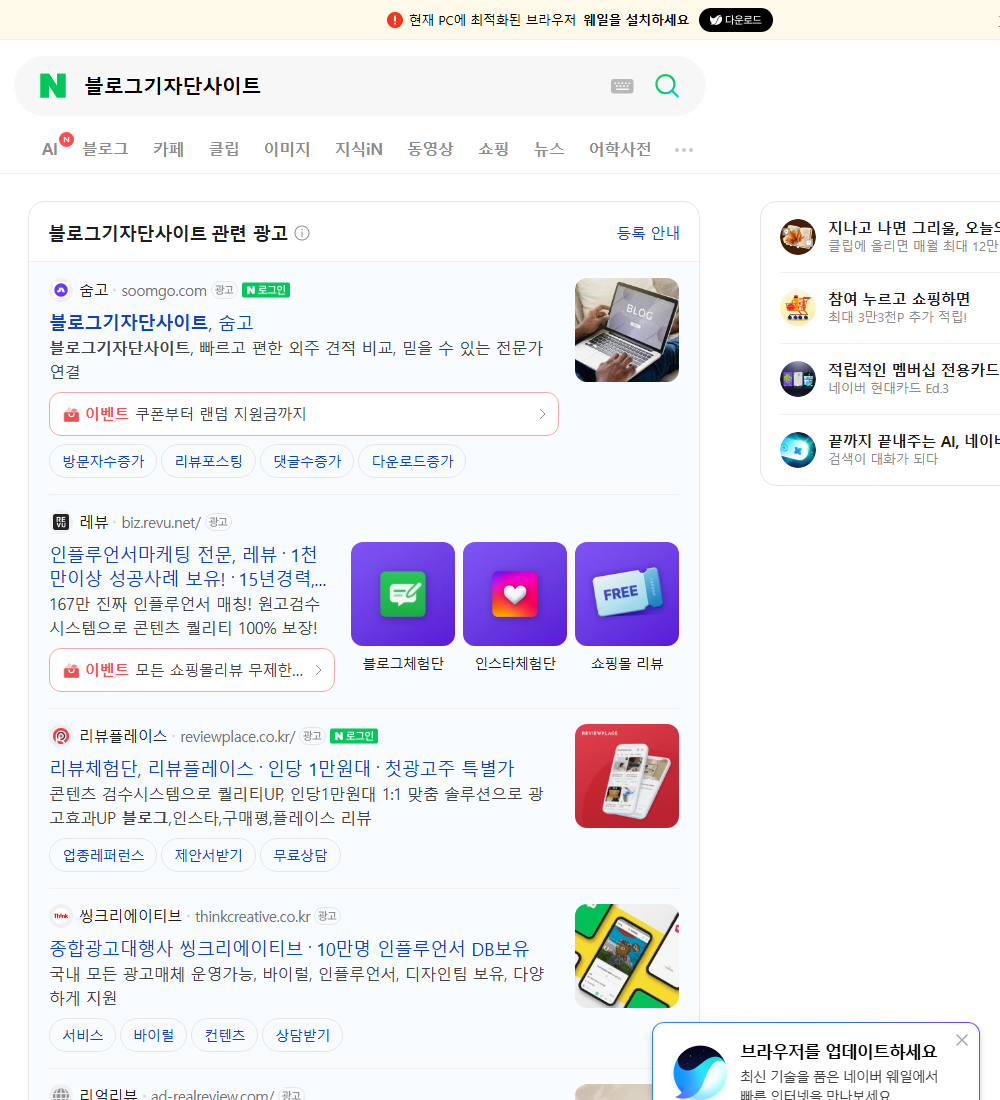Click the 댓글수증가 chip
Viewport: 1000px width, 1100px height.
pos(307,461)
